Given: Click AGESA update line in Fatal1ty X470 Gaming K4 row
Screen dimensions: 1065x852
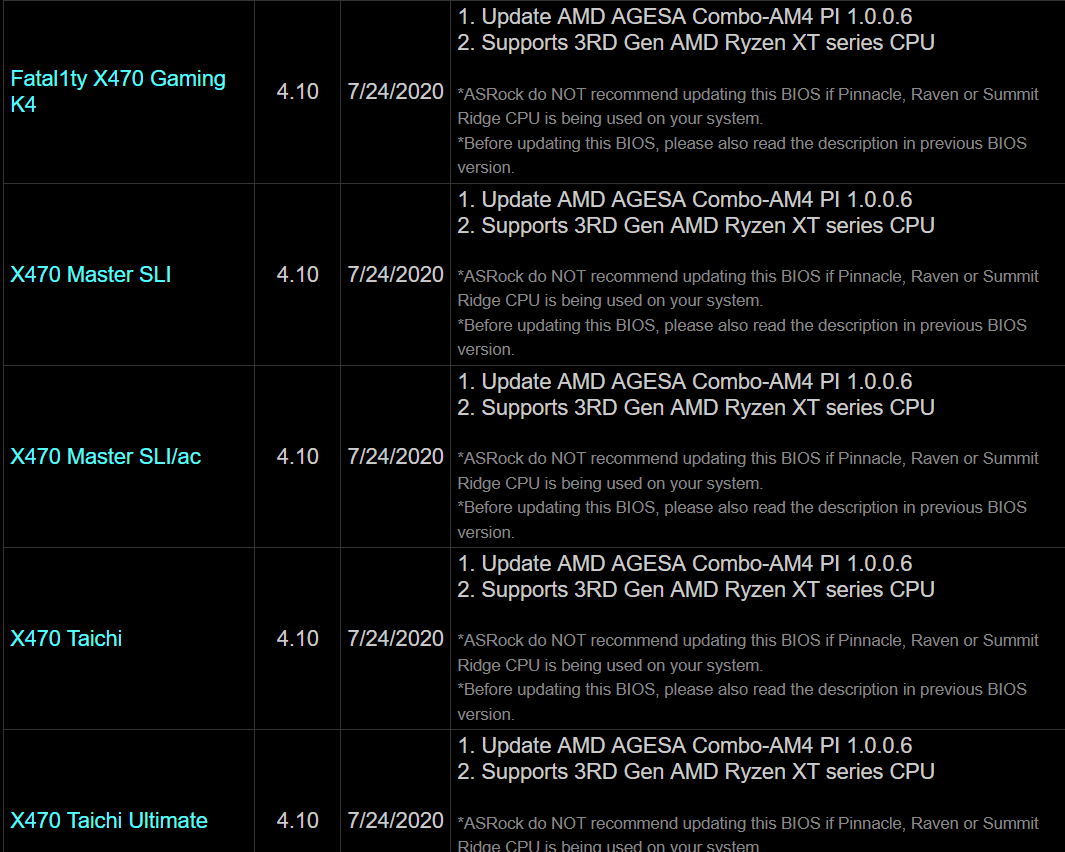Looking at the screenshot, I should [685, 17].
